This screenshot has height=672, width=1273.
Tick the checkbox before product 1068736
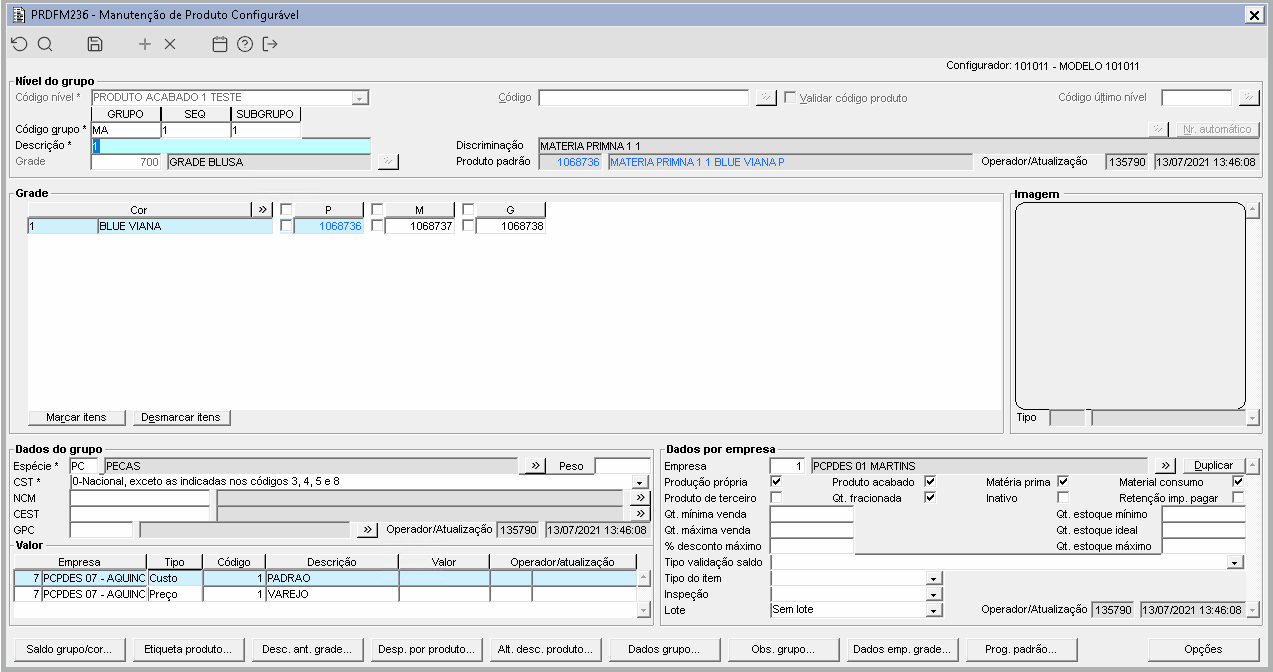point(287,227)
